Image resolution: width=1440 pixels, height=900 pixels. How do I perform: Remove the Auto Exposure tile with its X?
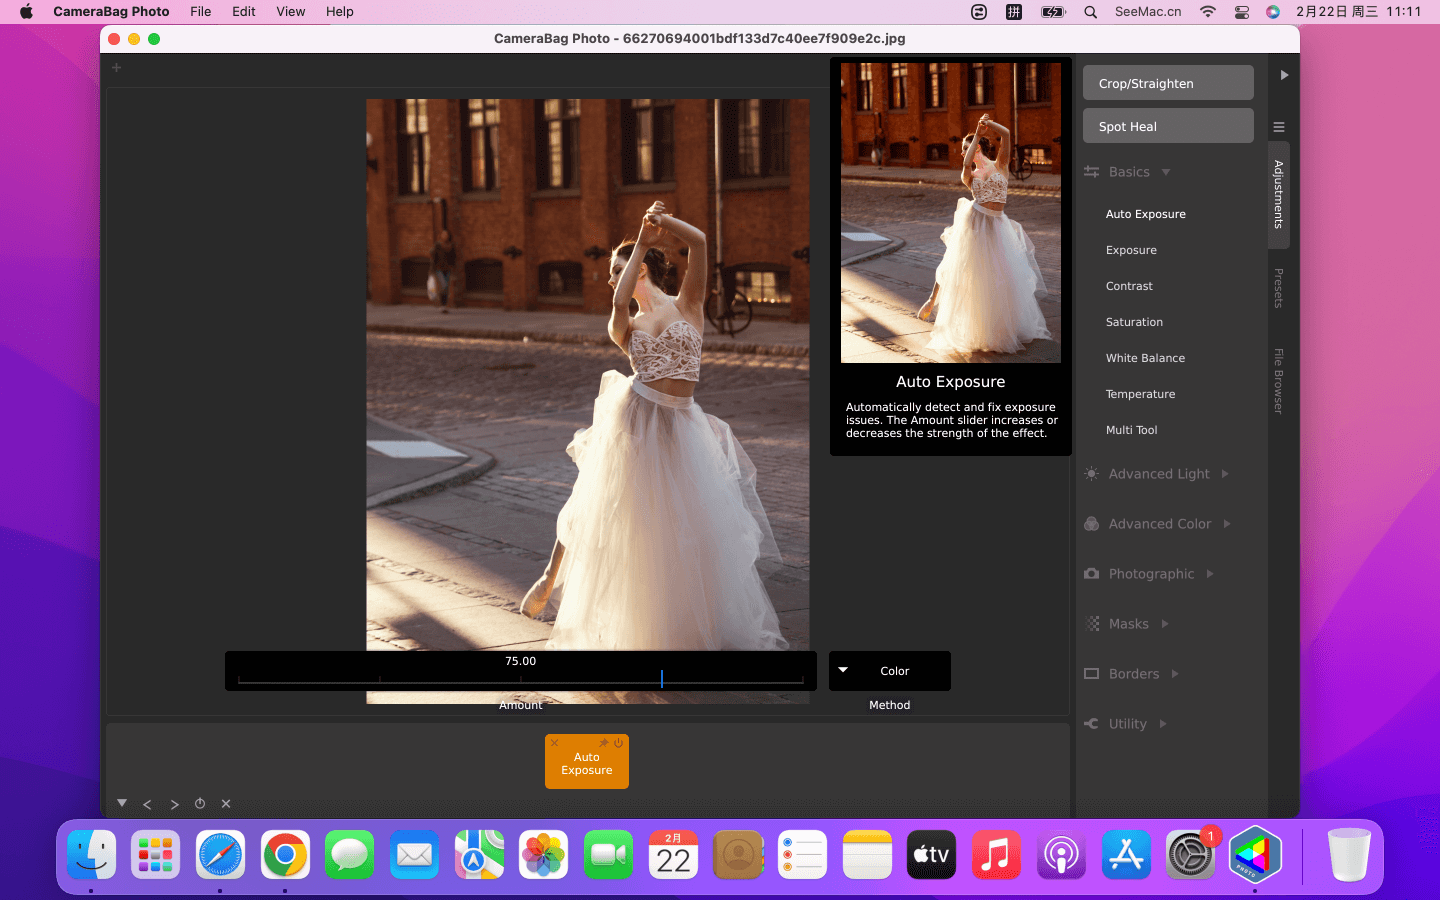click(554, 743)
